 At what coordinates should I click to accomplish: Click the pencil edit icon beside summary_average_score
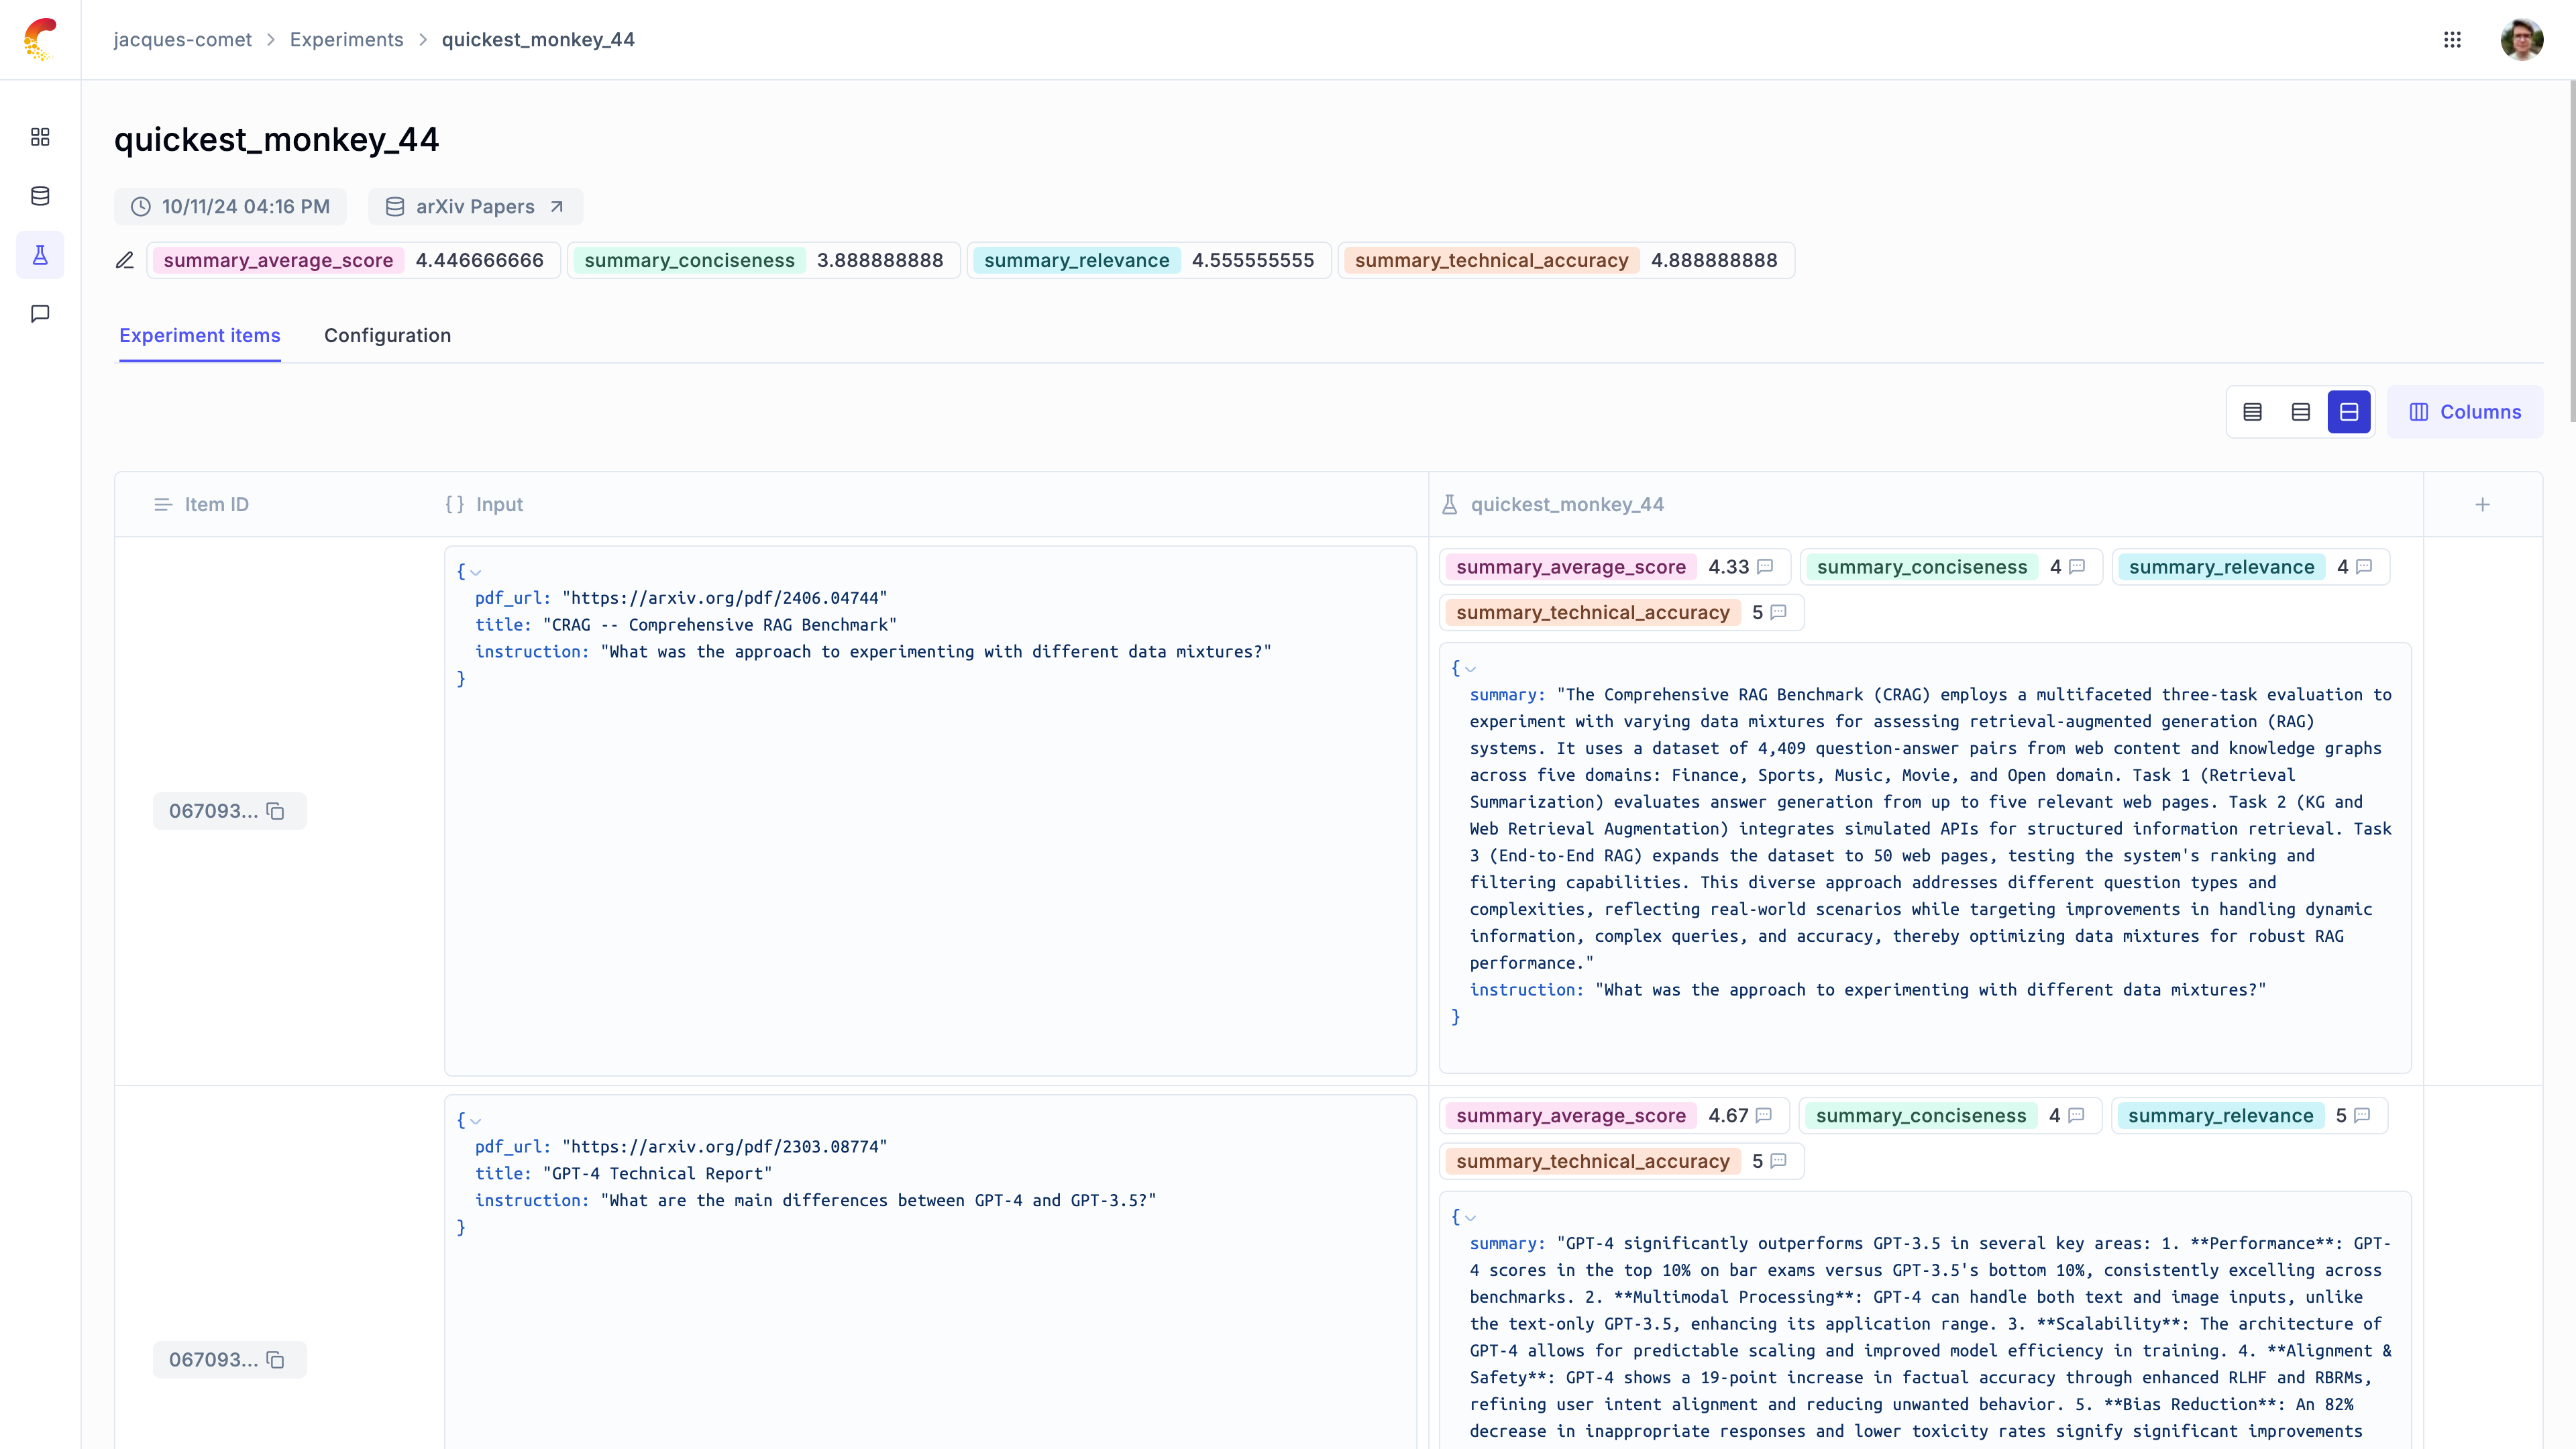point(125,261)
